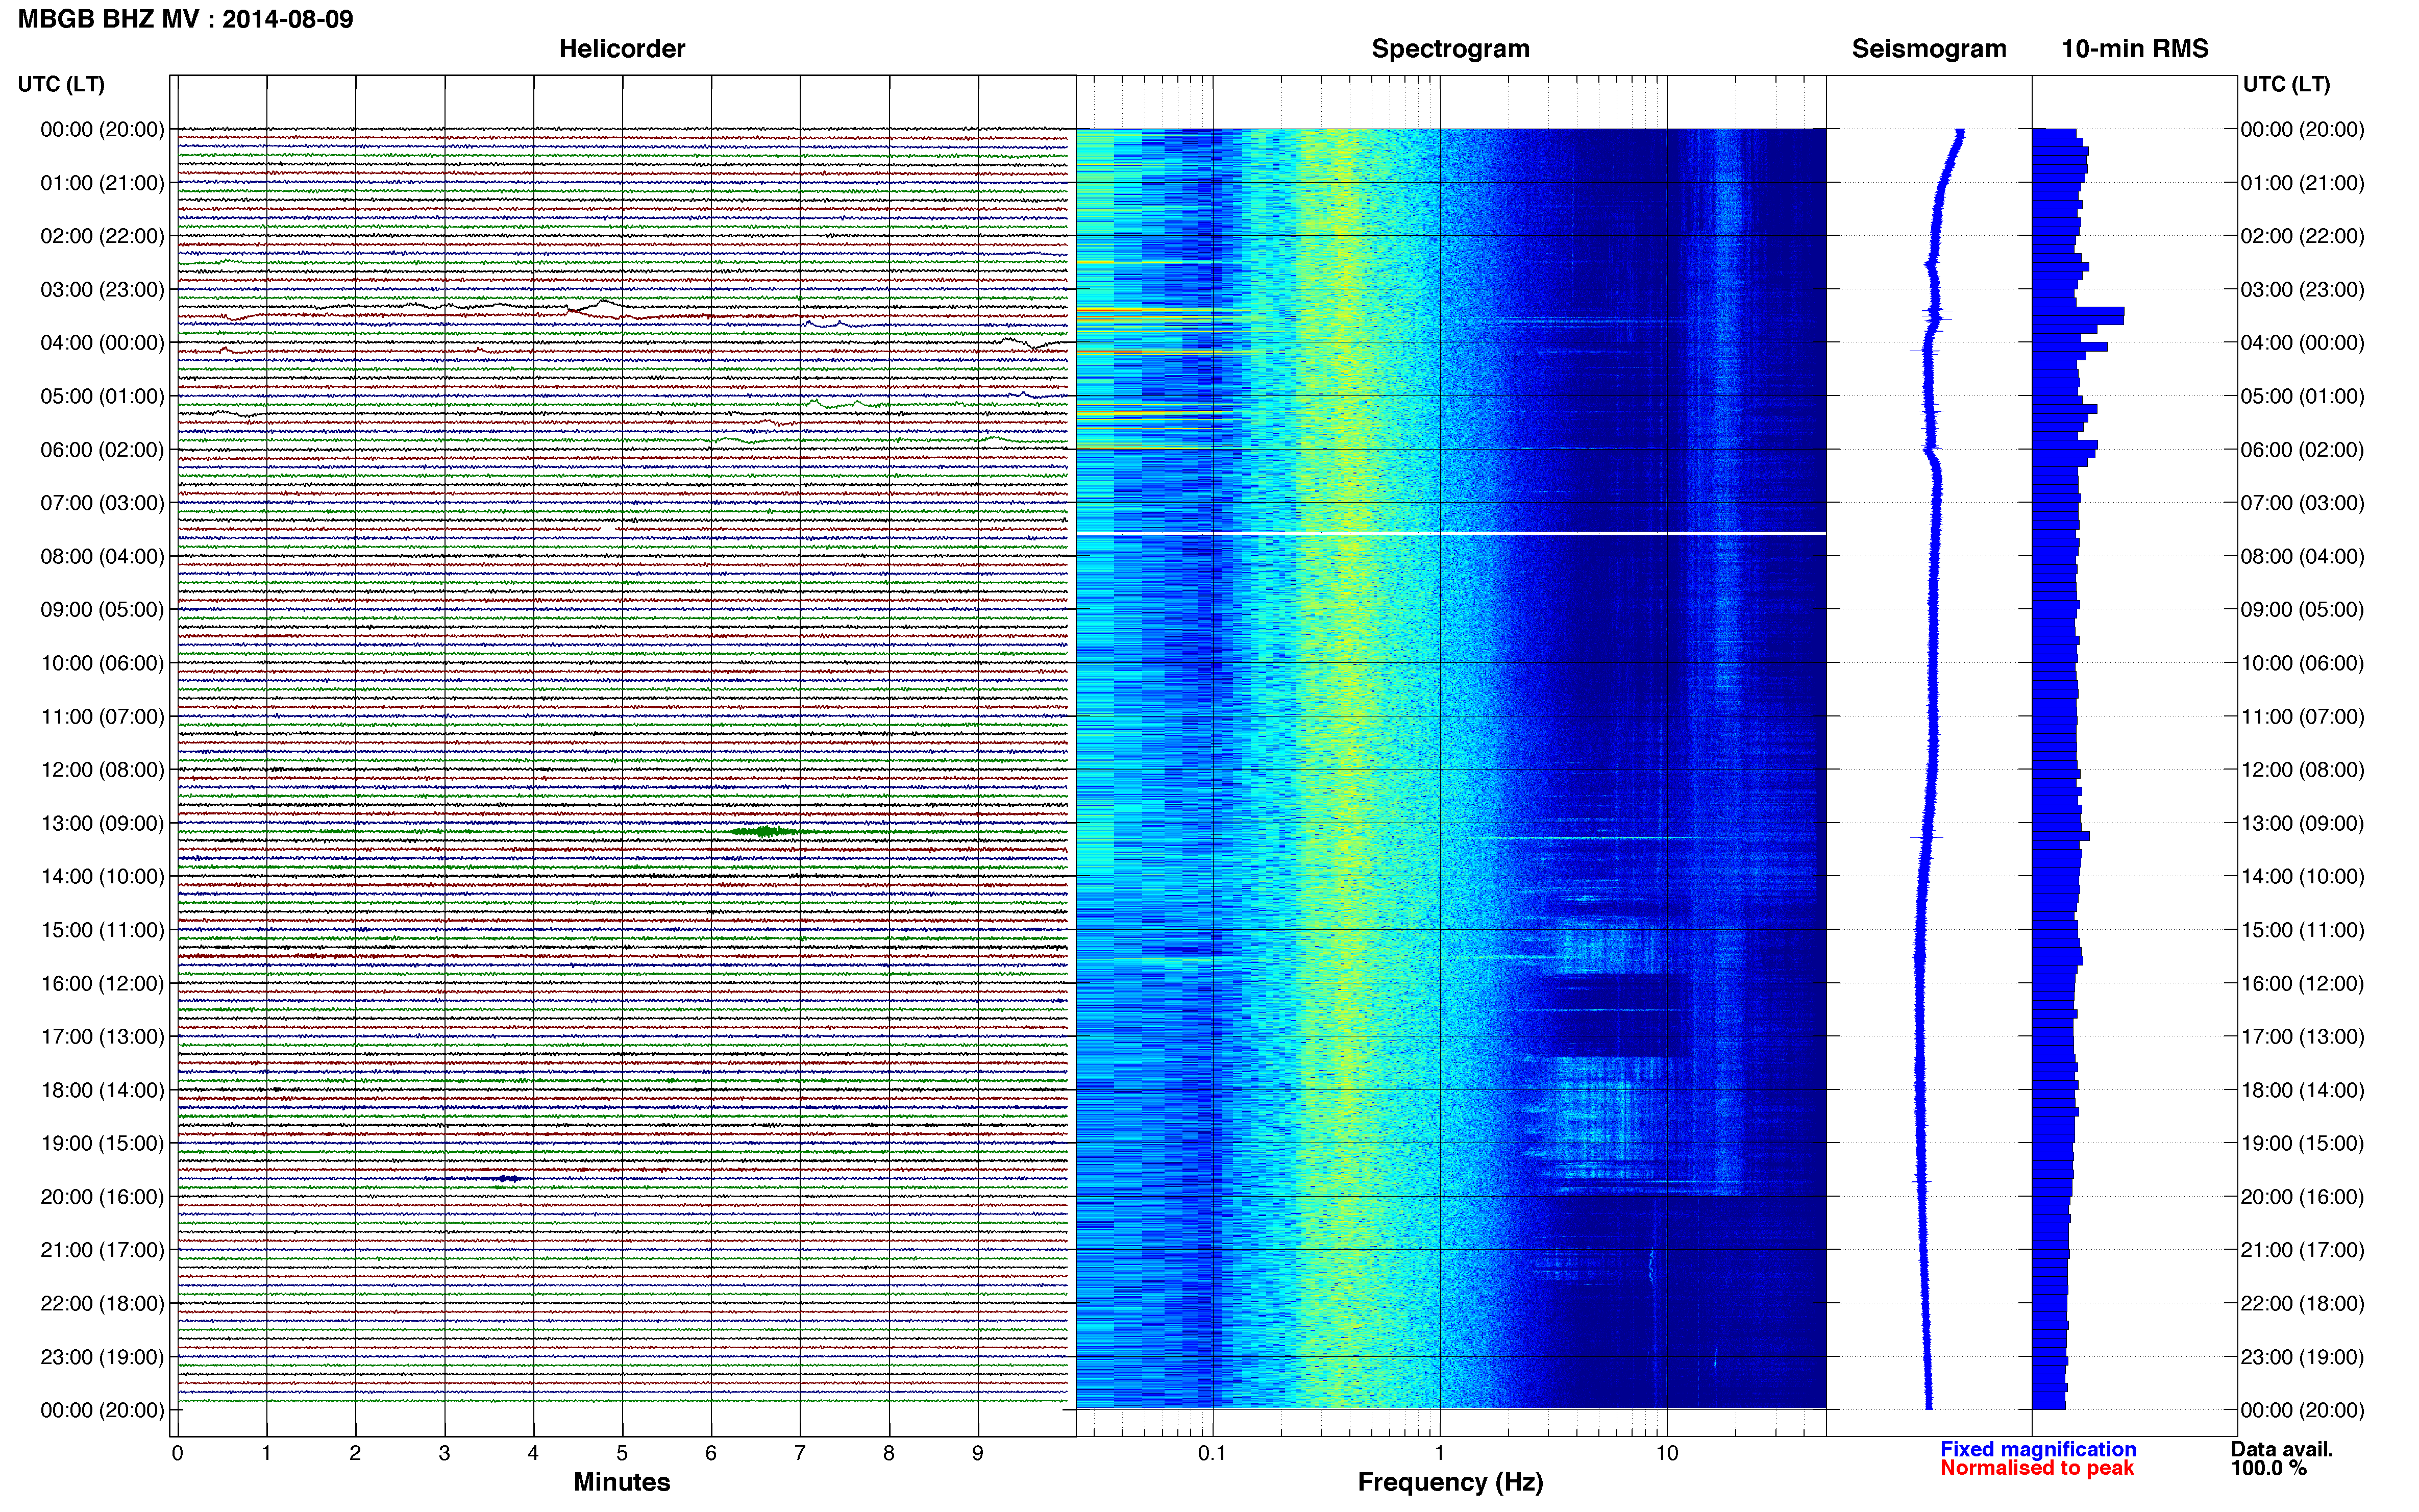Viewport: 2419px width, 1512px height.
Task: Click the blue Fixed magnification legend text
Action: [x=2038, y=1449]
